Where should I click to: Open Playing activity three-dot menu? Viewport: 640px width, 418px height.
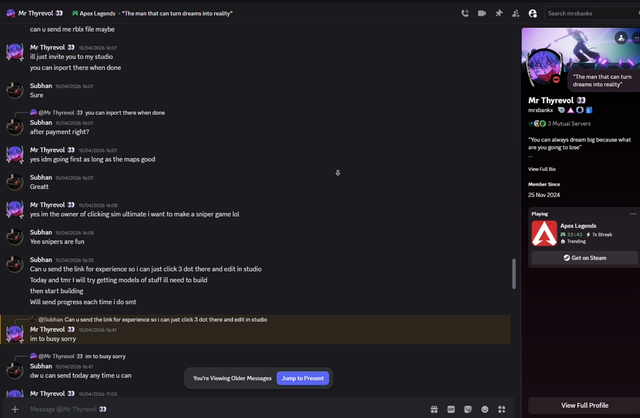click(633, 213)
